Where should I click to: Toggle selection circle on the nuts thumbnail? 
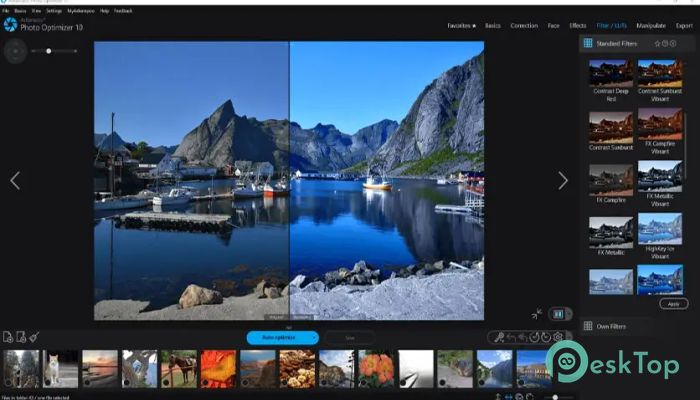284,383
